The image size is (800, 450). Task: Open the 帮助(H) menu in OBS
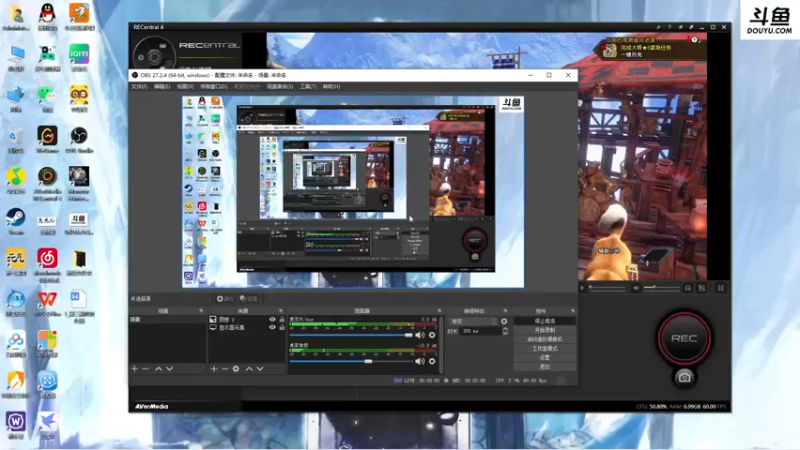[x=331, y=87]
